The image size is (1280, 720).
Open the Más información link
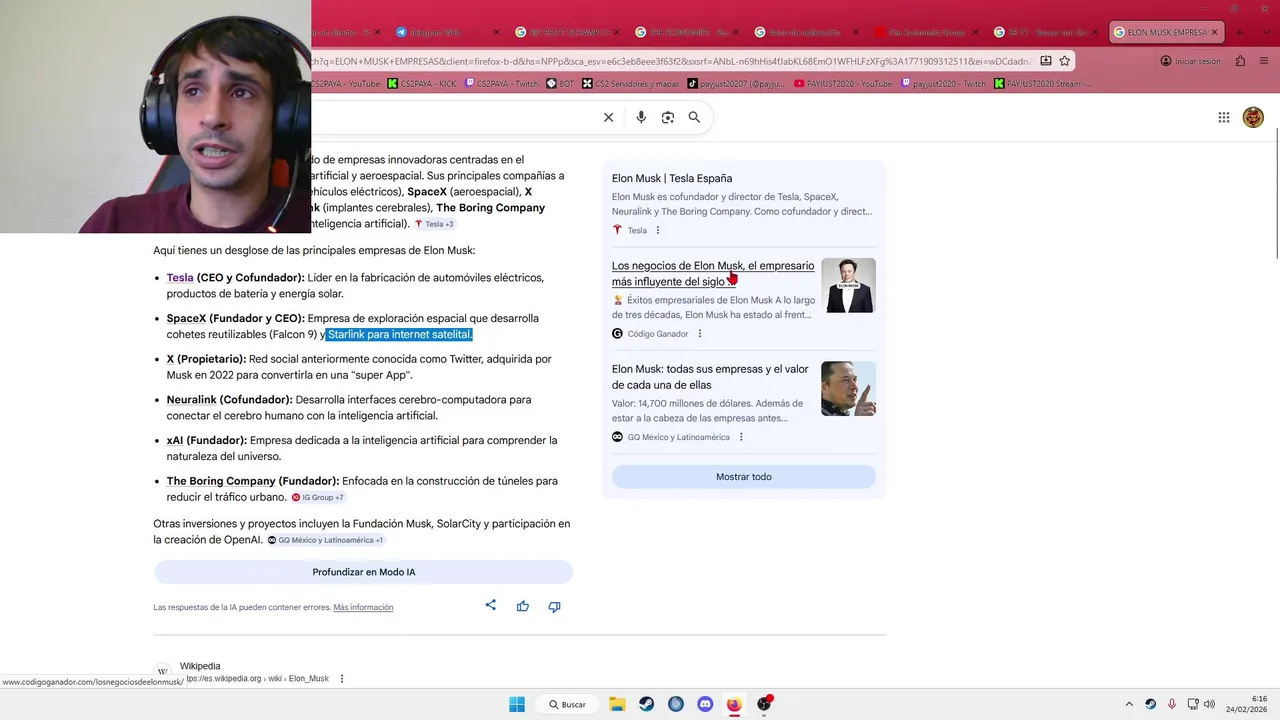(363, 607)
